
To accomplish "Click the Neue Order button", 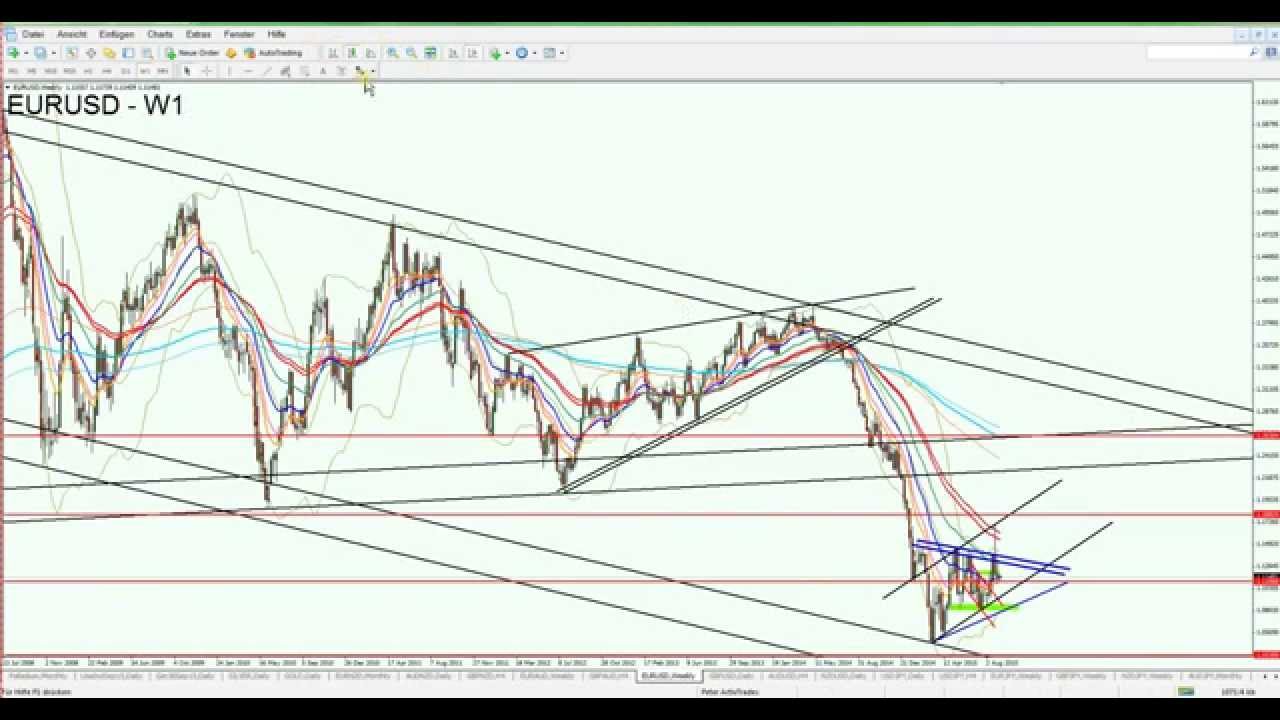I will pos(193,53).
